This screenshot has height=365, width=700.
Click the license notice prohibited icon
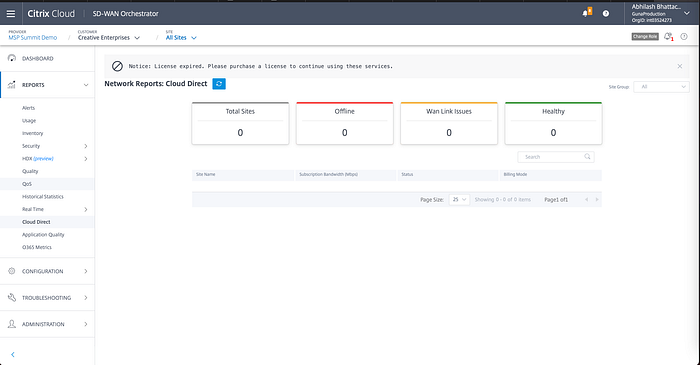(117, 66)
